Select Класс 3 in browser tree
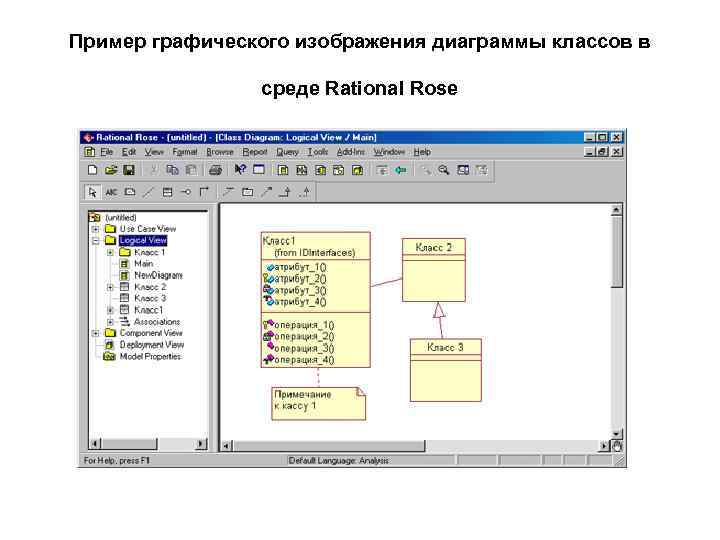 click(150, 298)
